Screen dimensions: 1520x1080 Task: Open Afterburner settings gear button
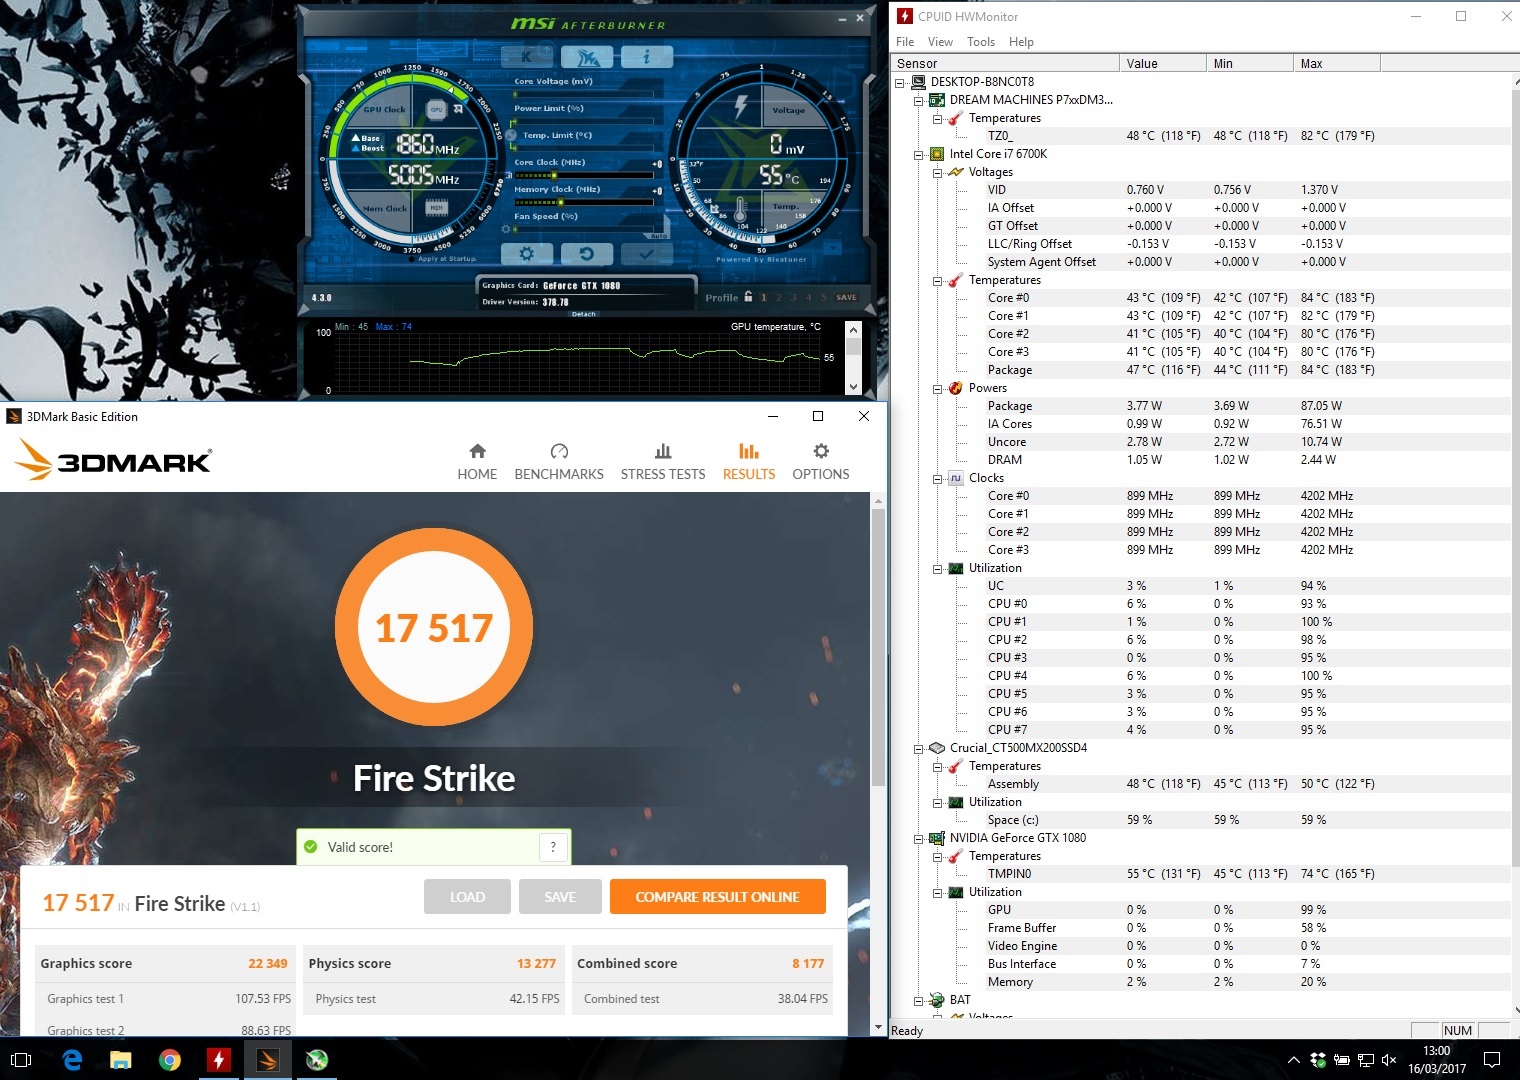(x=527, y=253)
